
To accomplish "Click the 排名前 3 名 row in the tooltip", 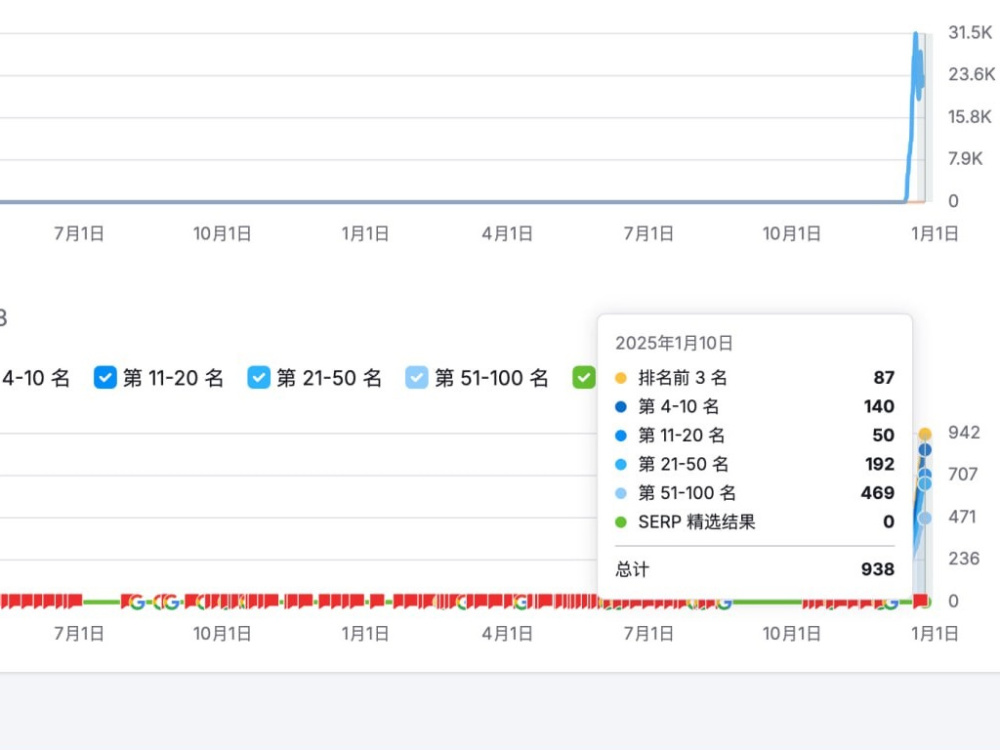I will tap(754, 378).
